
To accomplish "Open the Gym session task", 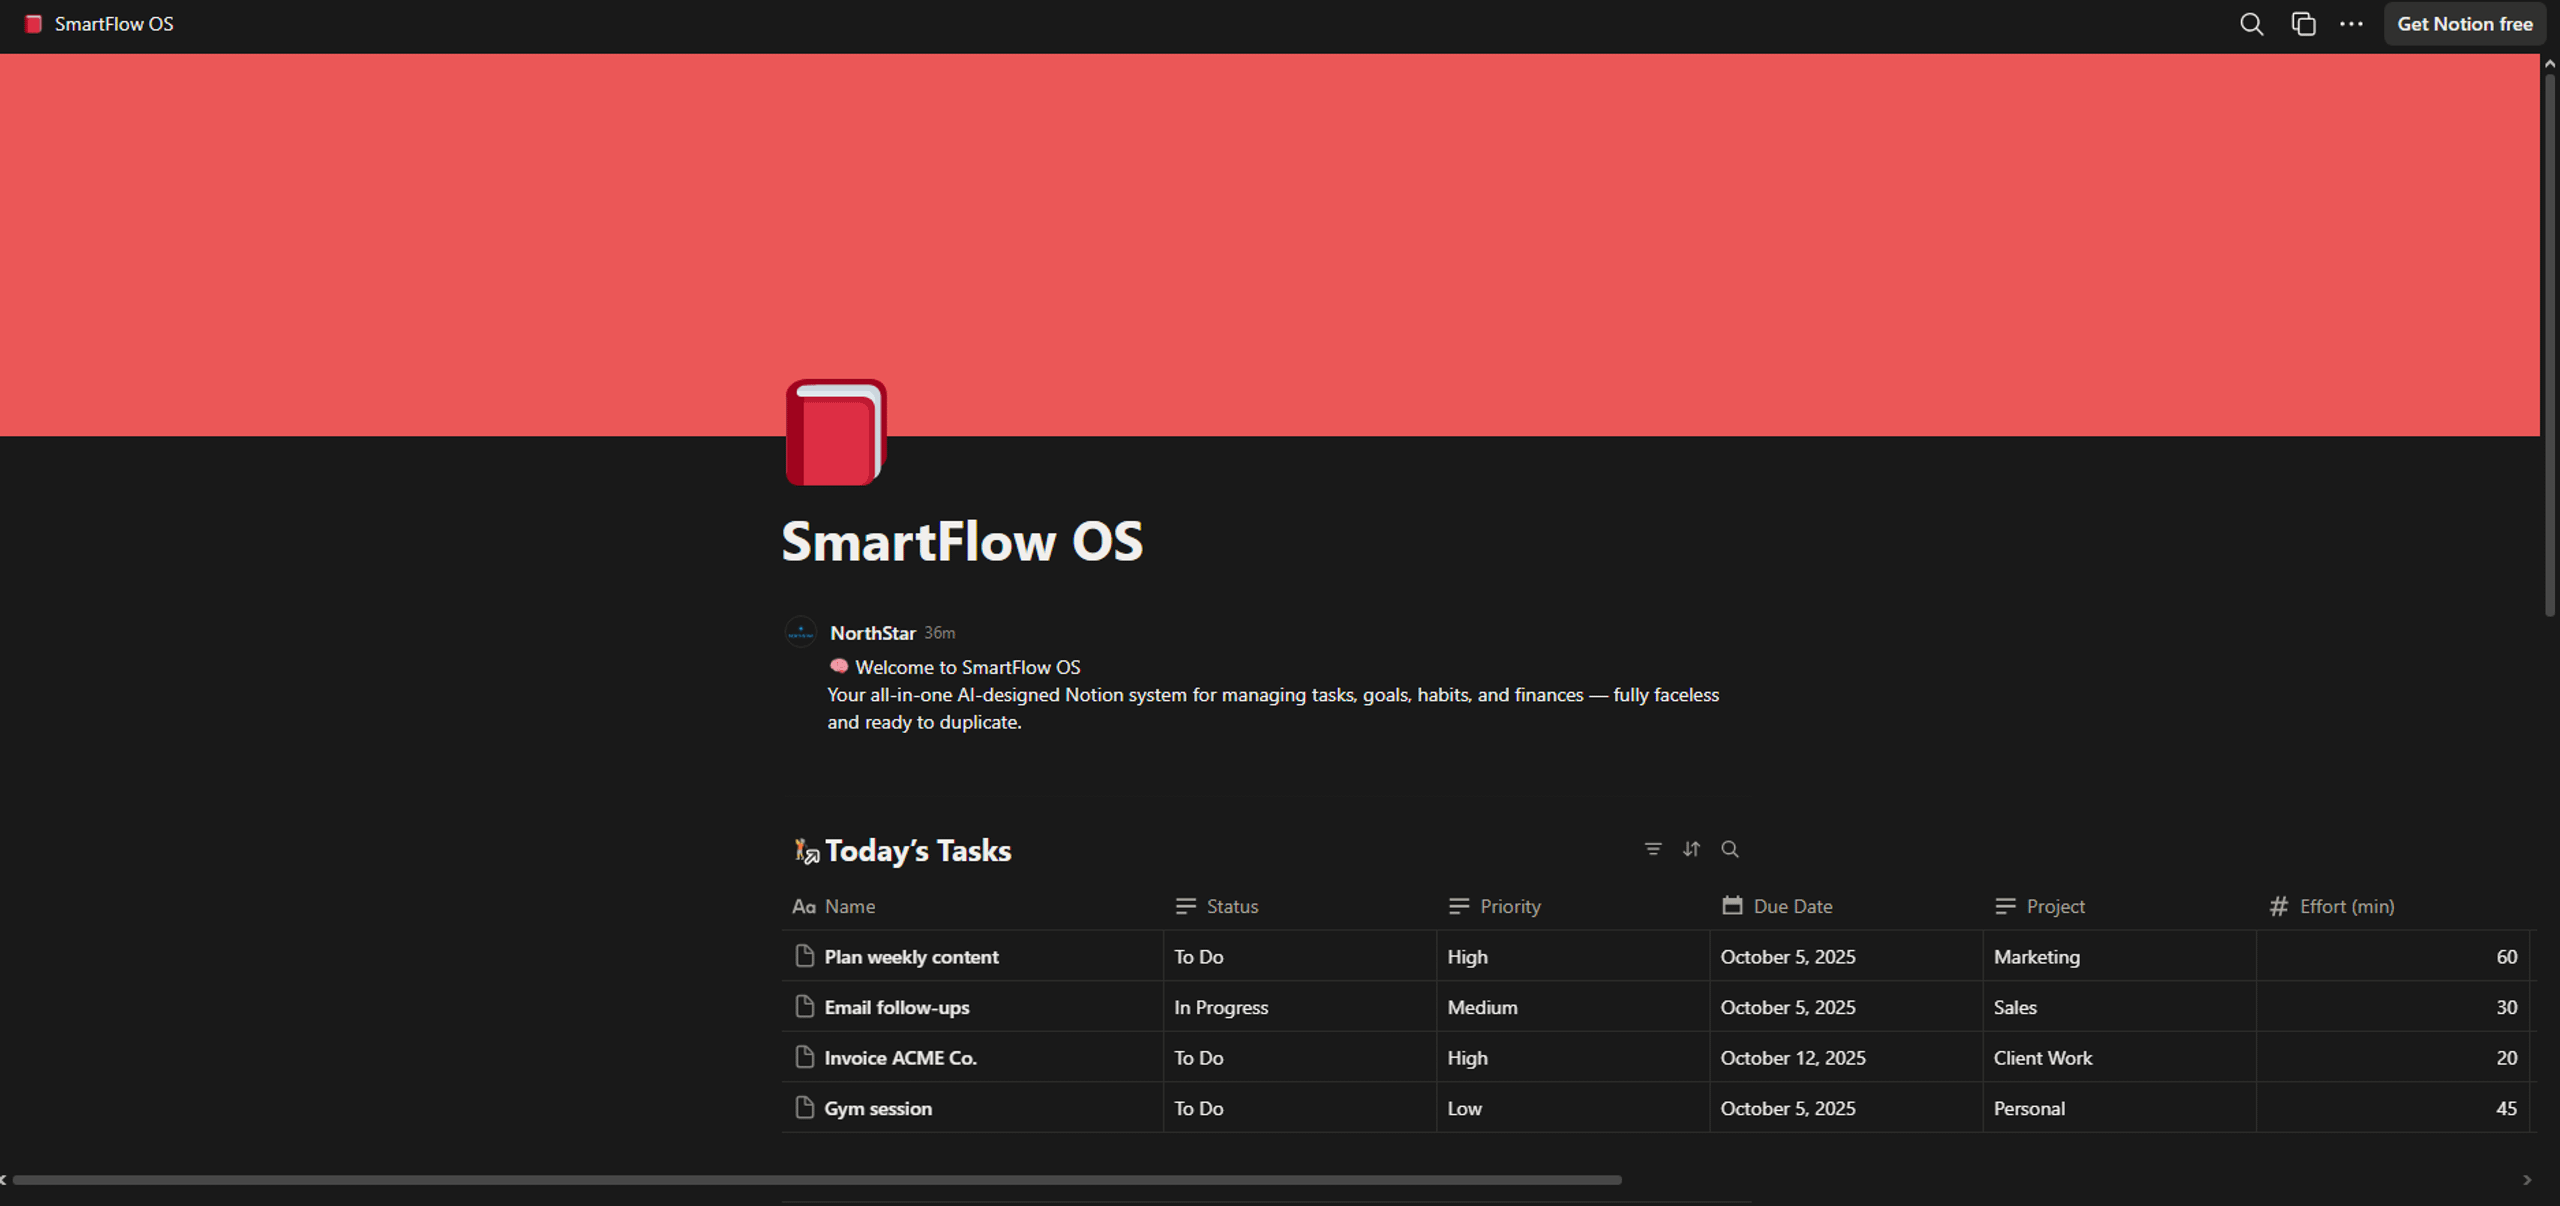I will tap(878, 1109).
